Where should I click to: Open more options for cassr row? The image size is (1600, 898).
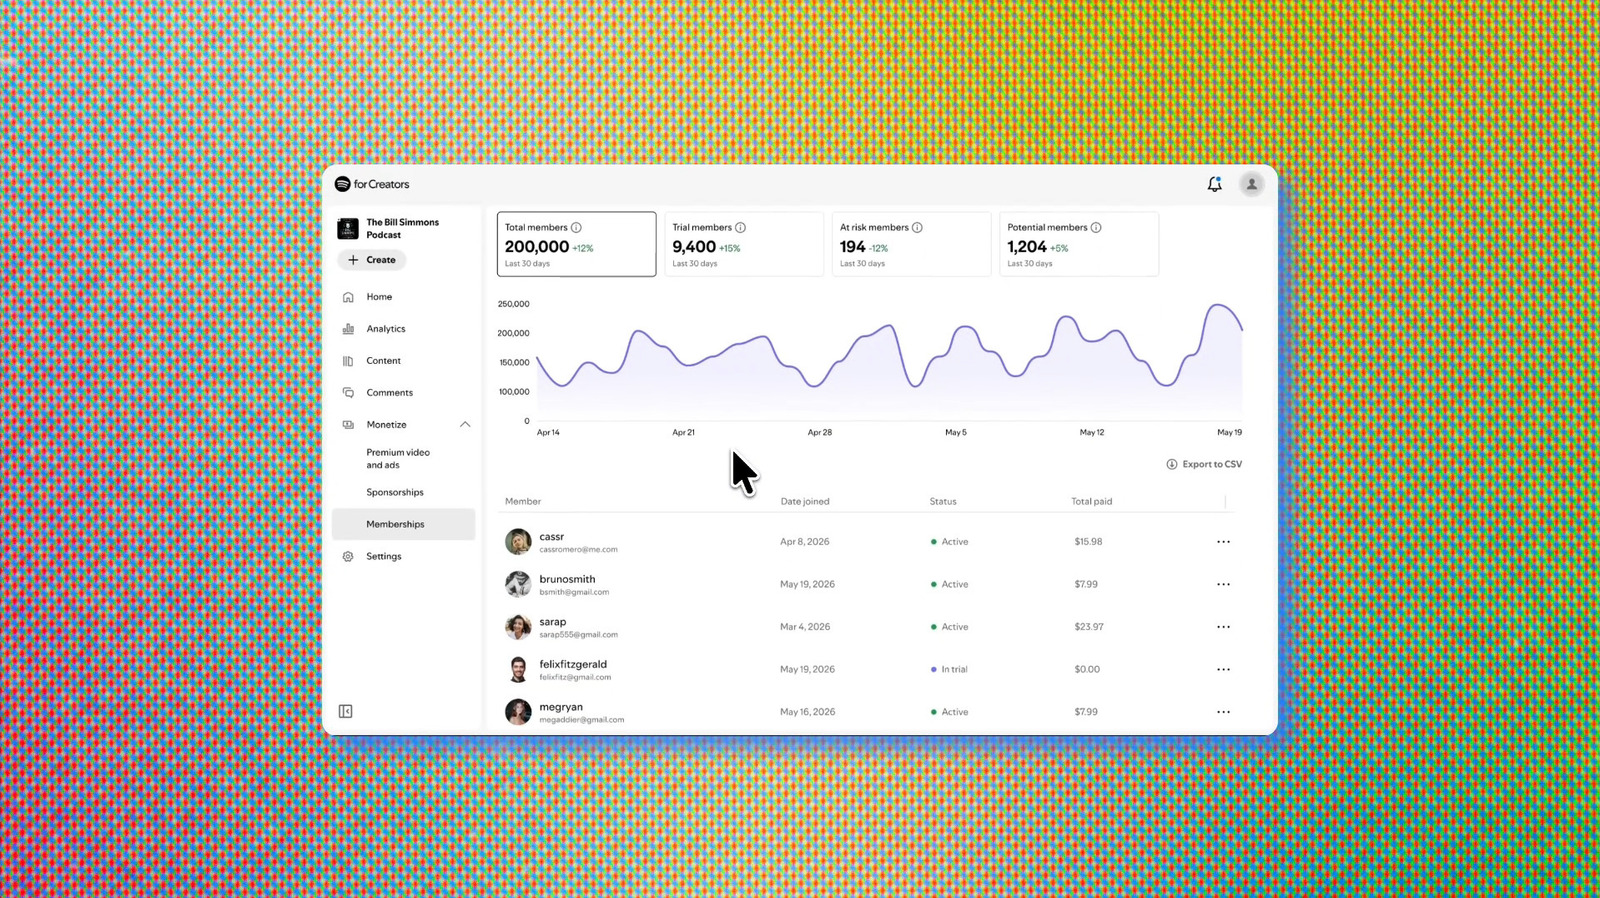[1223, 542]
